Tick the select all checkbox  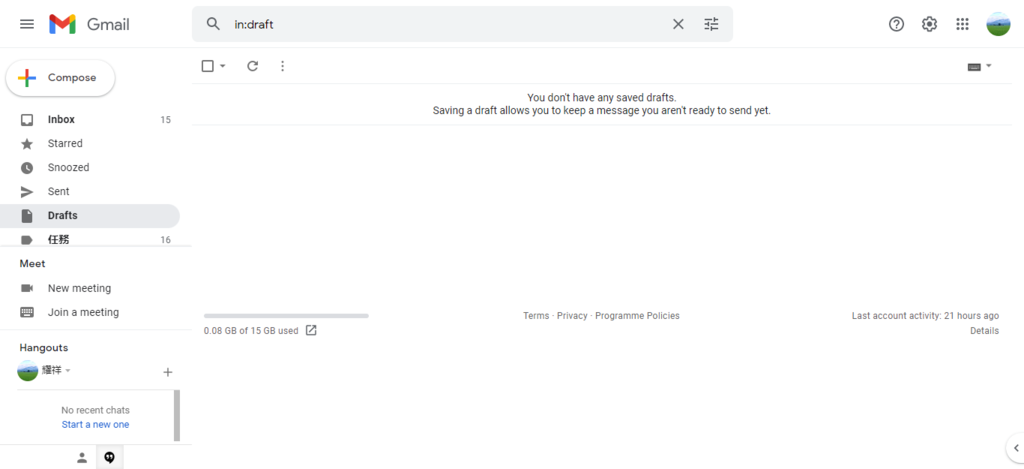click(208, 66)
